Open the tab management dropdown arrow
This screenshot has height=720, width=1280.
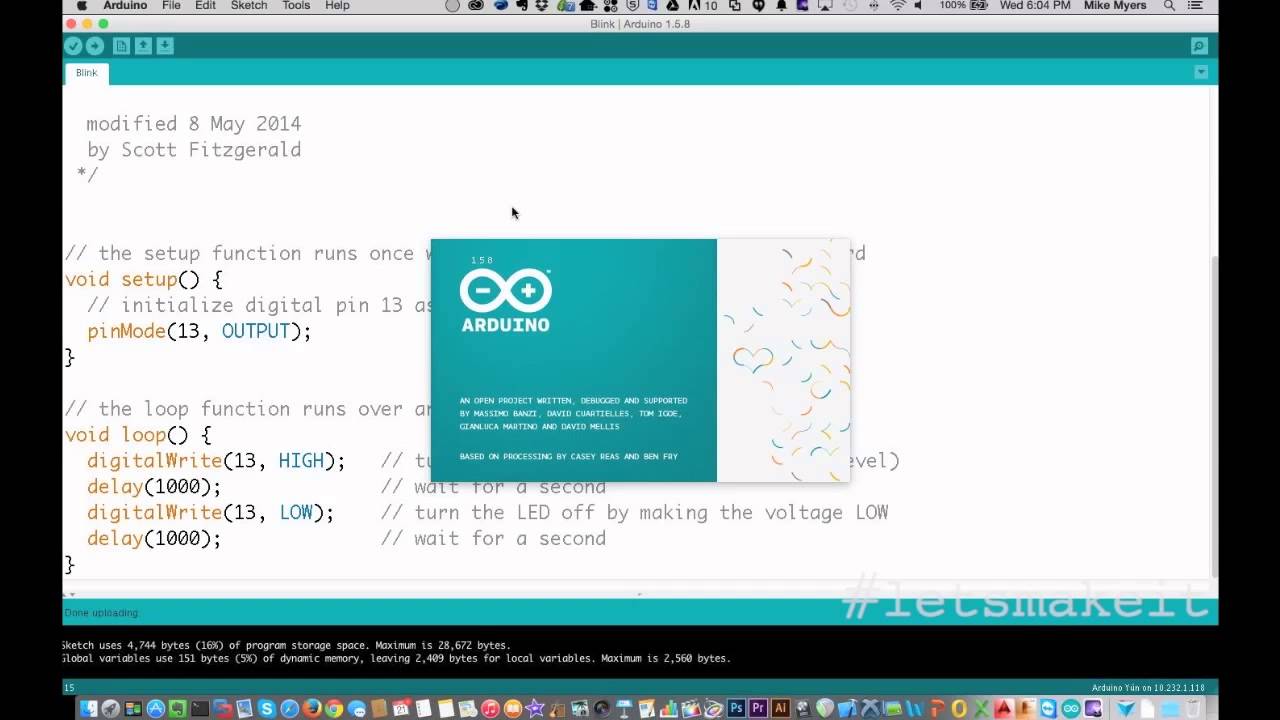pos(1200,71)
